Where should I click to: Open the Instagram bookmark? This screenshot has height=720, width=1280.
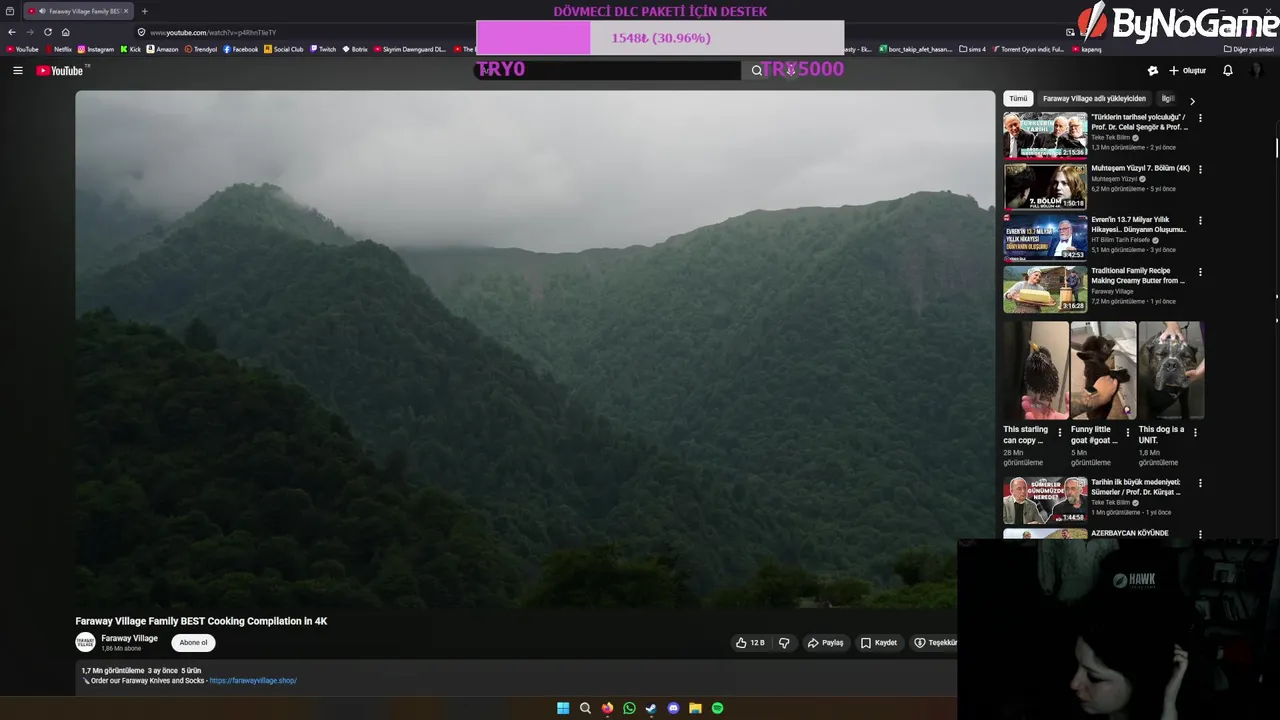(x=96, y=49)
